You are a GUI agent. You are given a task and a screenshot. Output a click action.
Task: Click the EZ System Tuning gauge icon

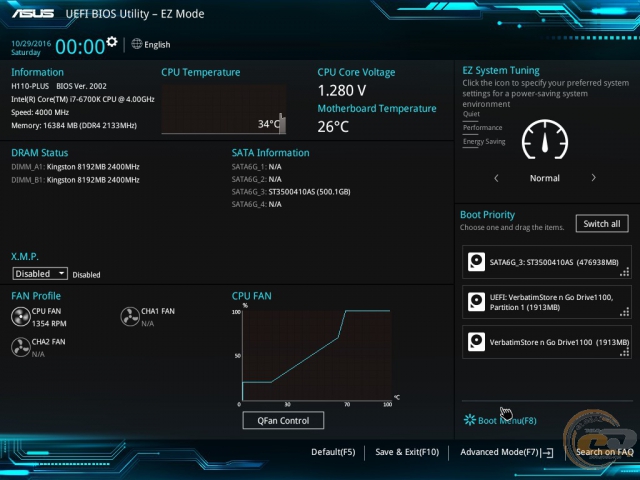pyautogui.click(x=545, y=139)
